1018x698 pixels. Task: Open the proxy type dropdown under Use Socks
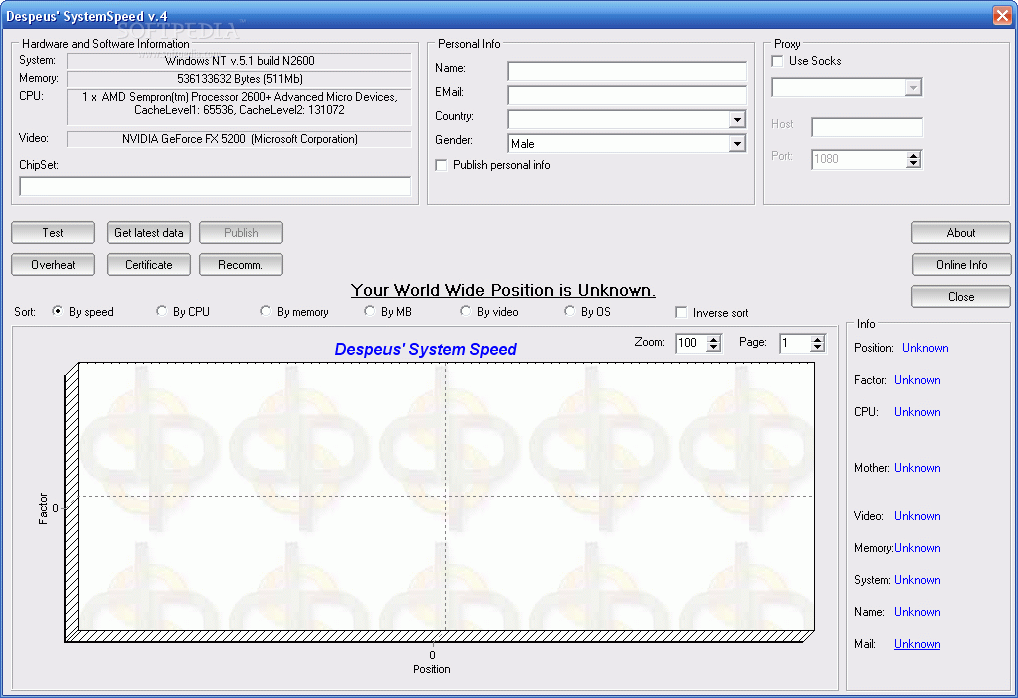click(x=913, y=87)
